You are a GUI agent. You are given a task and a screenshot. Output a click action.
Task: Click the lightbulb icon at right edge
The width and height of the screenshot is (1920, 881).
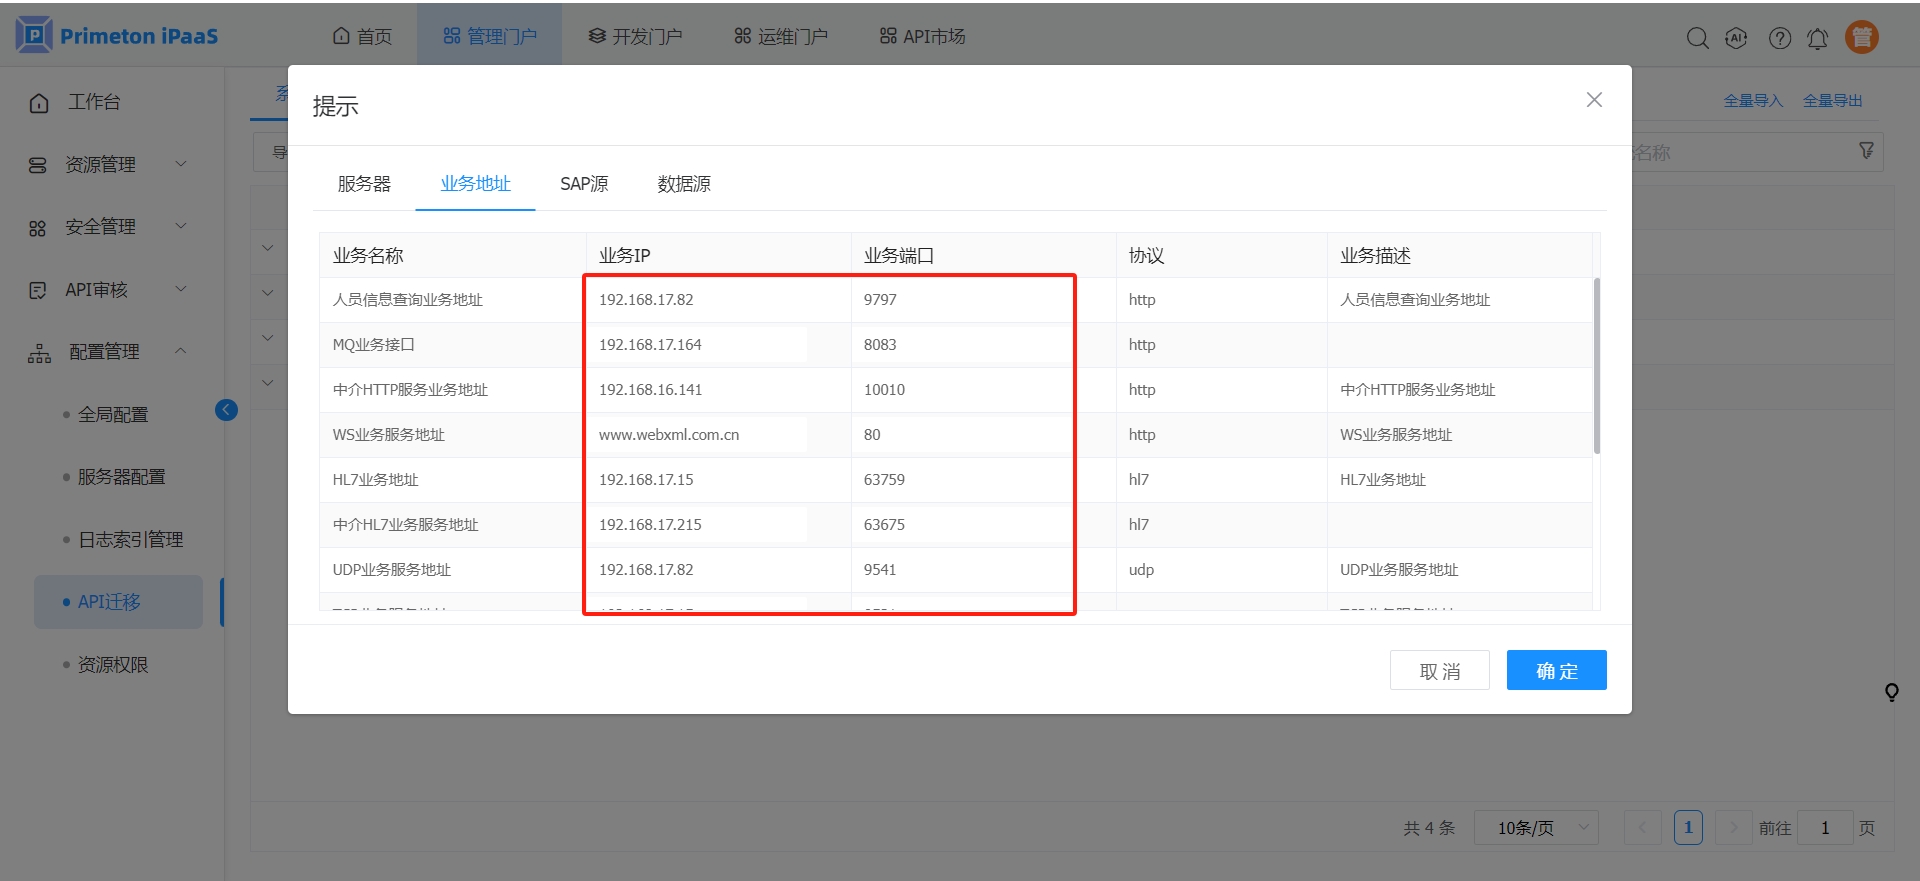click(x=1891, y=692)
